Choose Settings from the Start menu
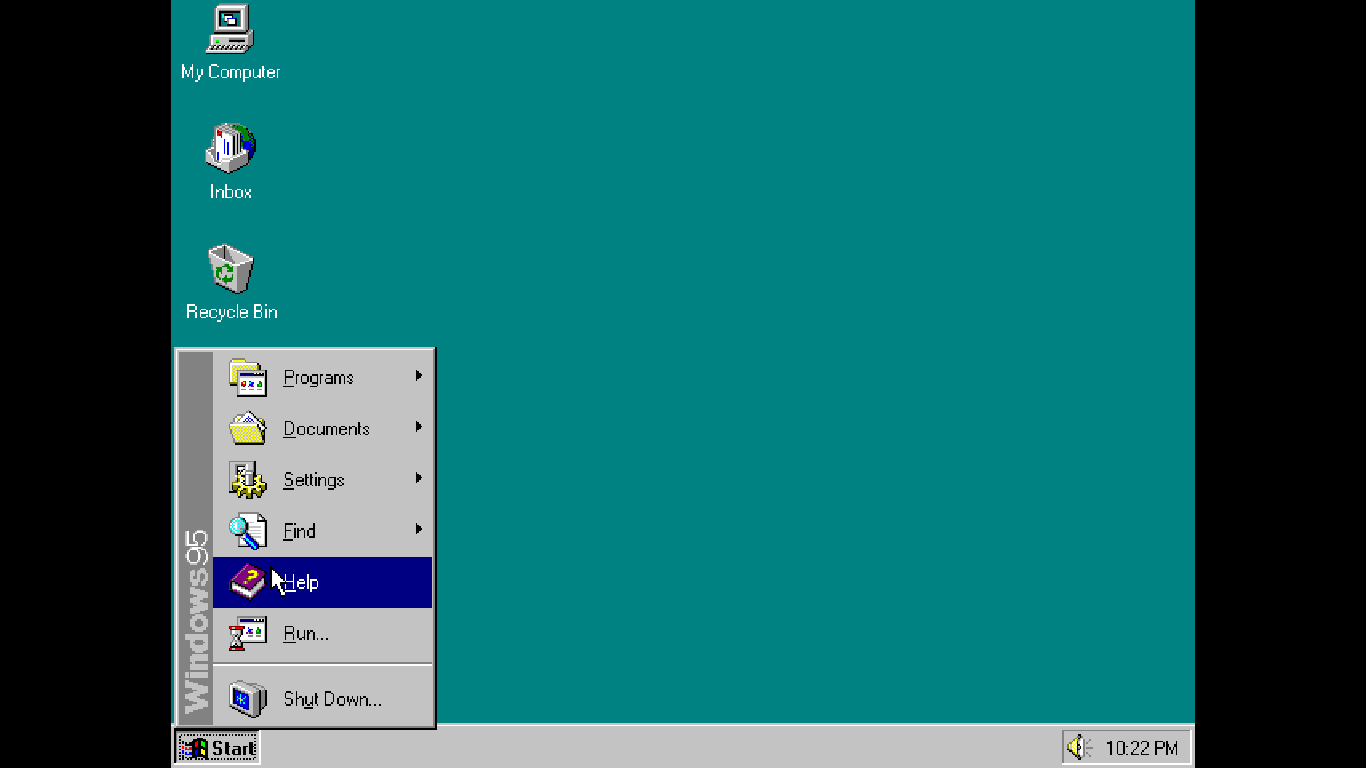The image size is (1366, 768). [x=323, y=480]
